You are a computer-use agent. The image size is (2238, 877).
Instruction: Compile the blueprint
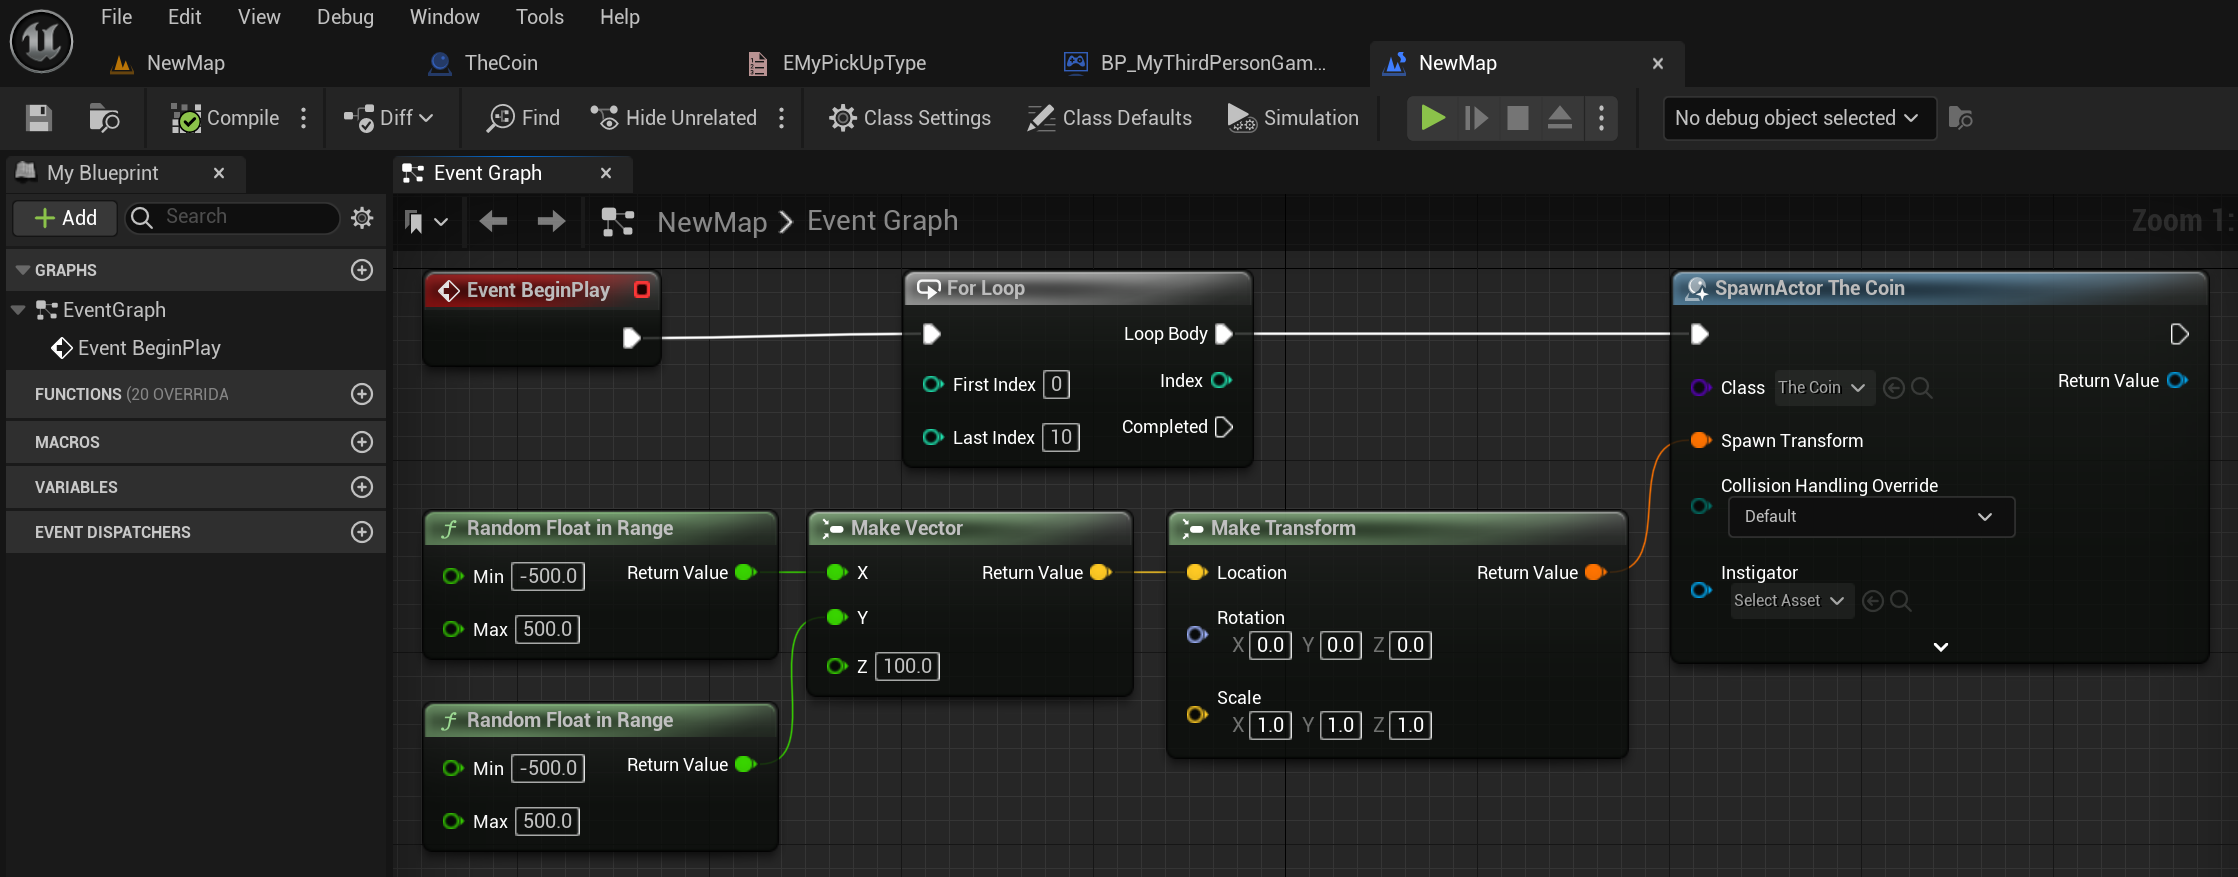pyautogui.click(x=225, y=118)
